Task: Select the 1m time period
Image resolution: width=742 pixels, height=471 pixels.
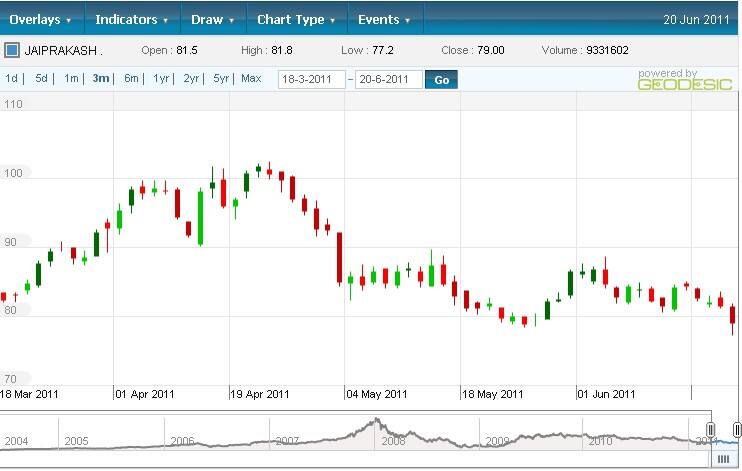Action: 71,78
